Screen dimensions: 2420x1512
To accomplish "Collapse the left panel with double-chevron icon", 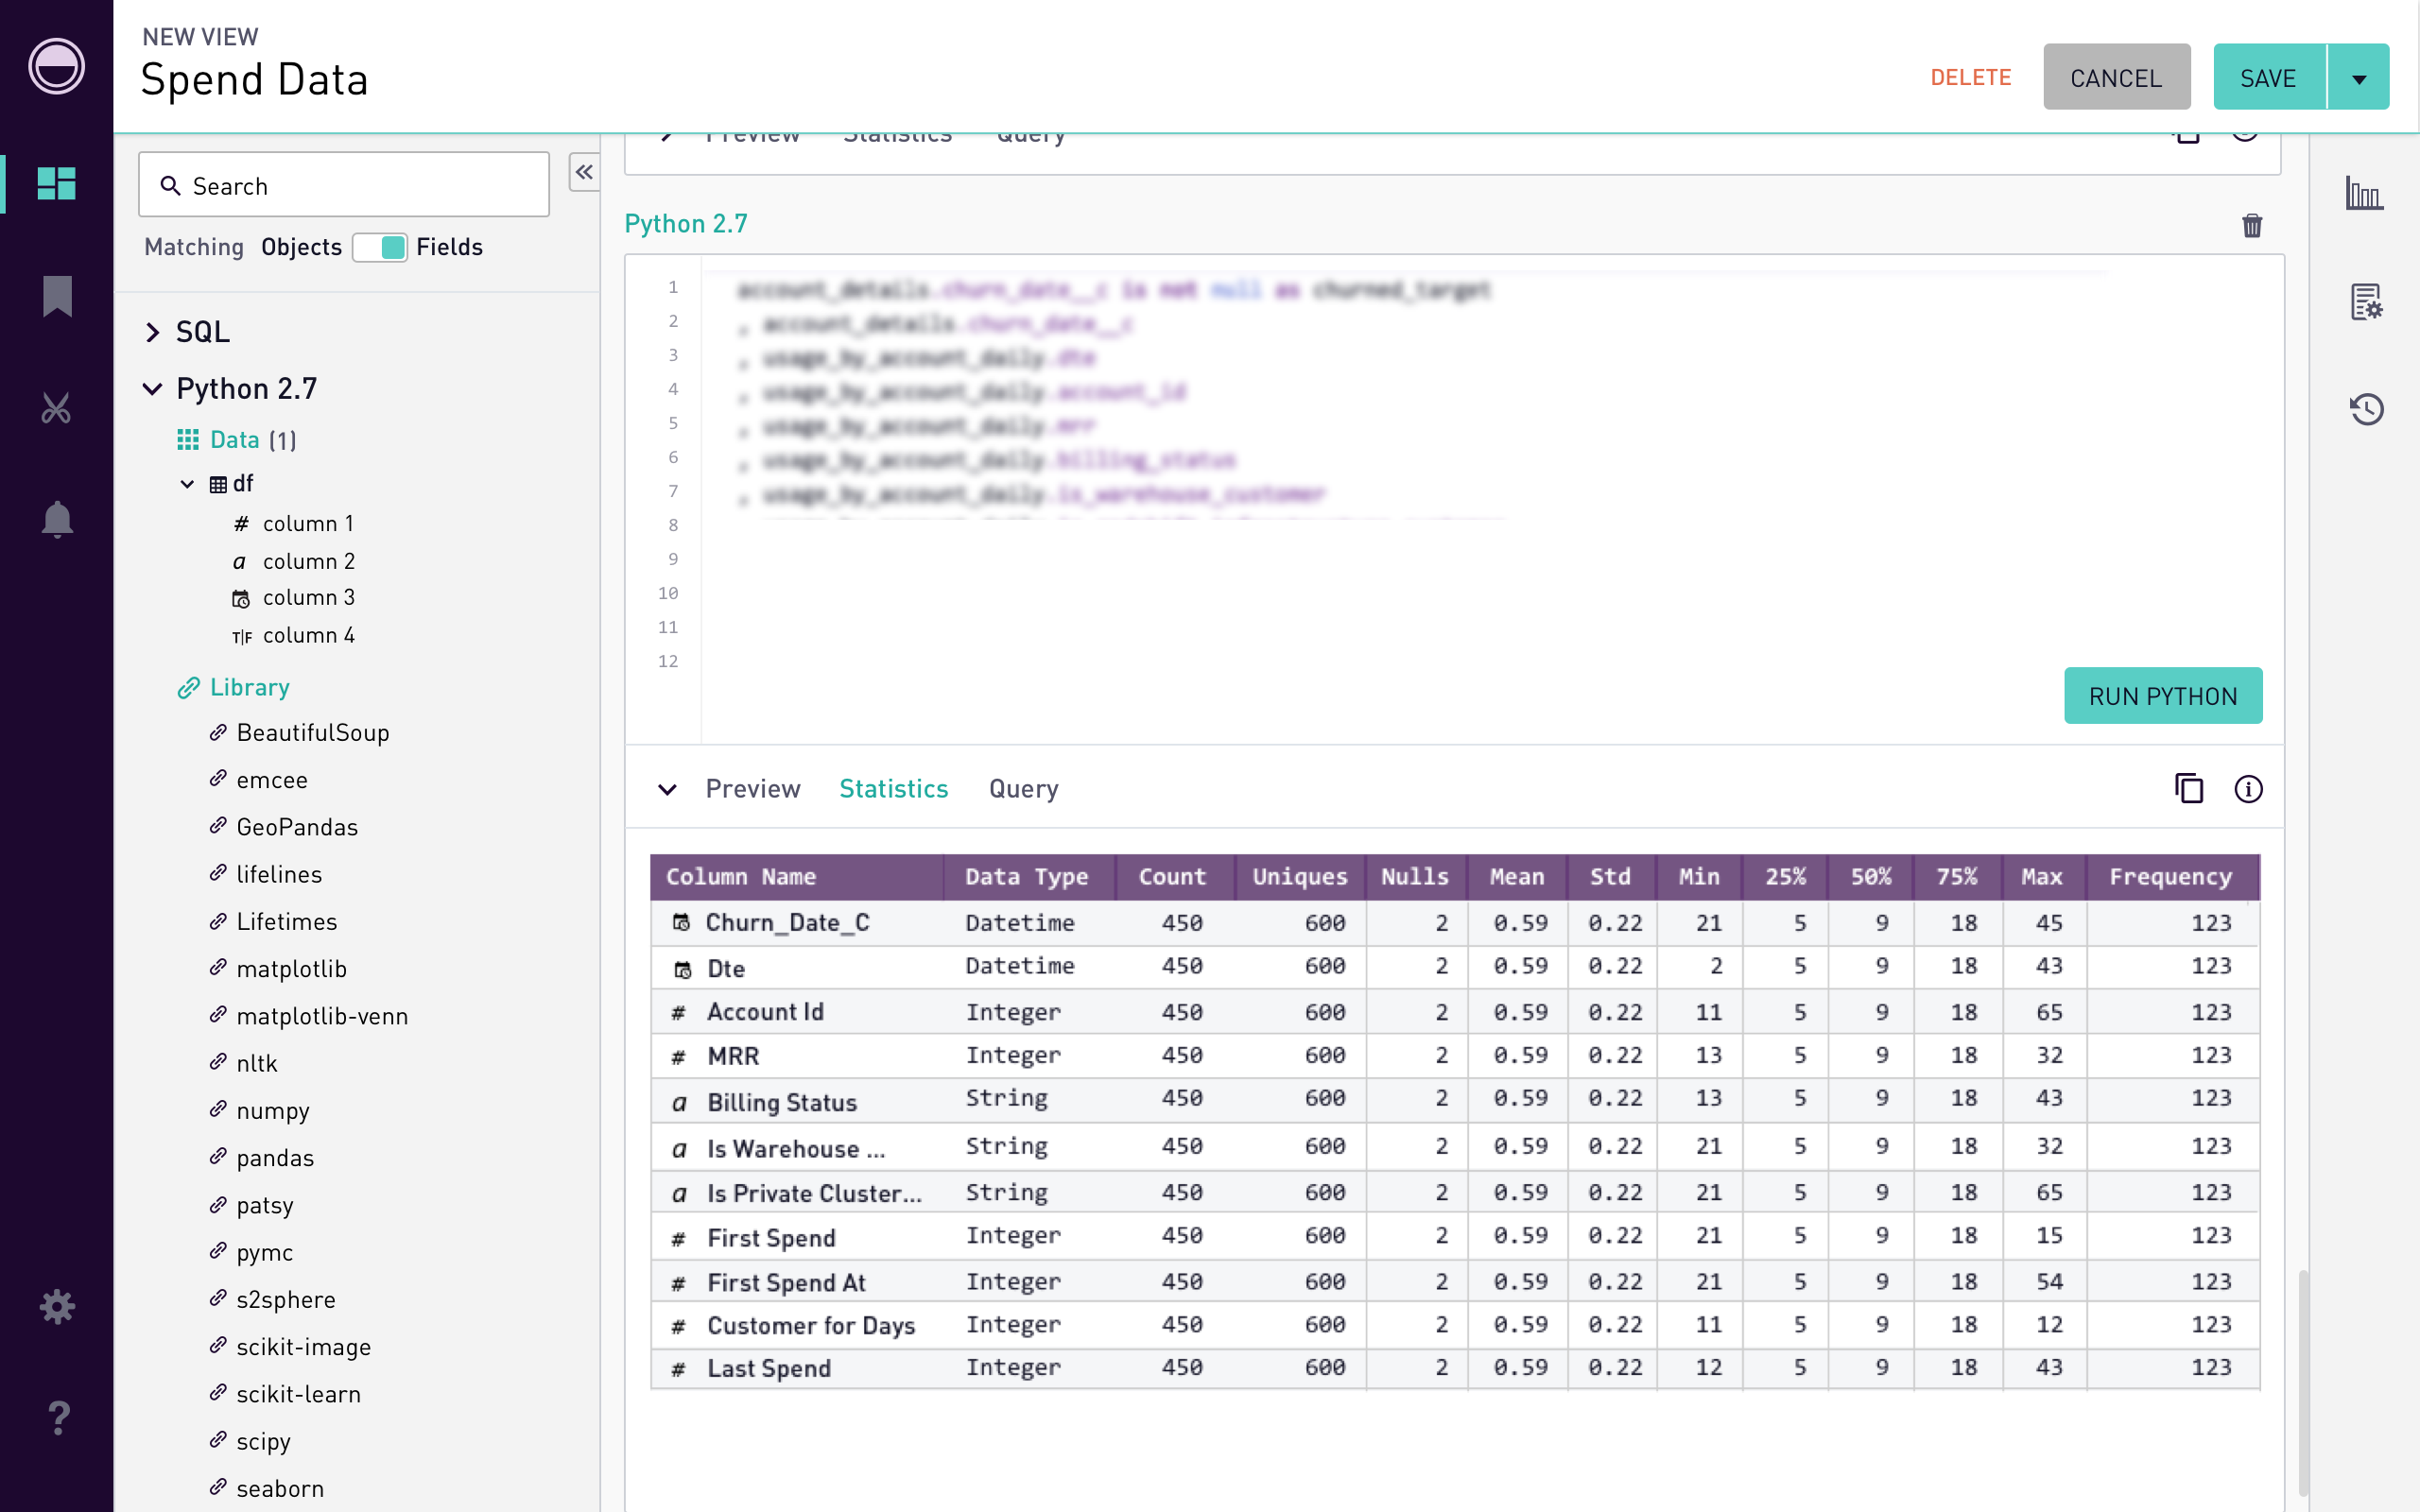I will click(584, 172).
